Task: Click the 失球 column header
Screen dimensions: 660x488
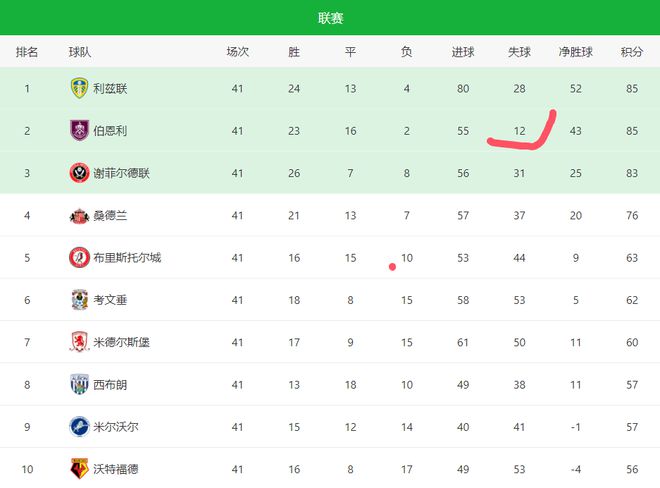Action: pos(519,52)
